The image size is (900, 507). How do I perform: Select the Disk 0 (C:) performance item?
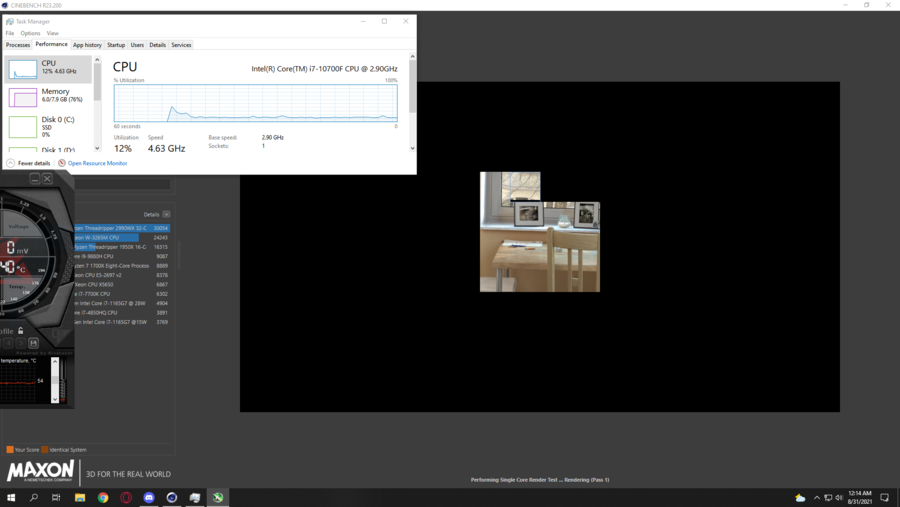click(x=48, y=126)
